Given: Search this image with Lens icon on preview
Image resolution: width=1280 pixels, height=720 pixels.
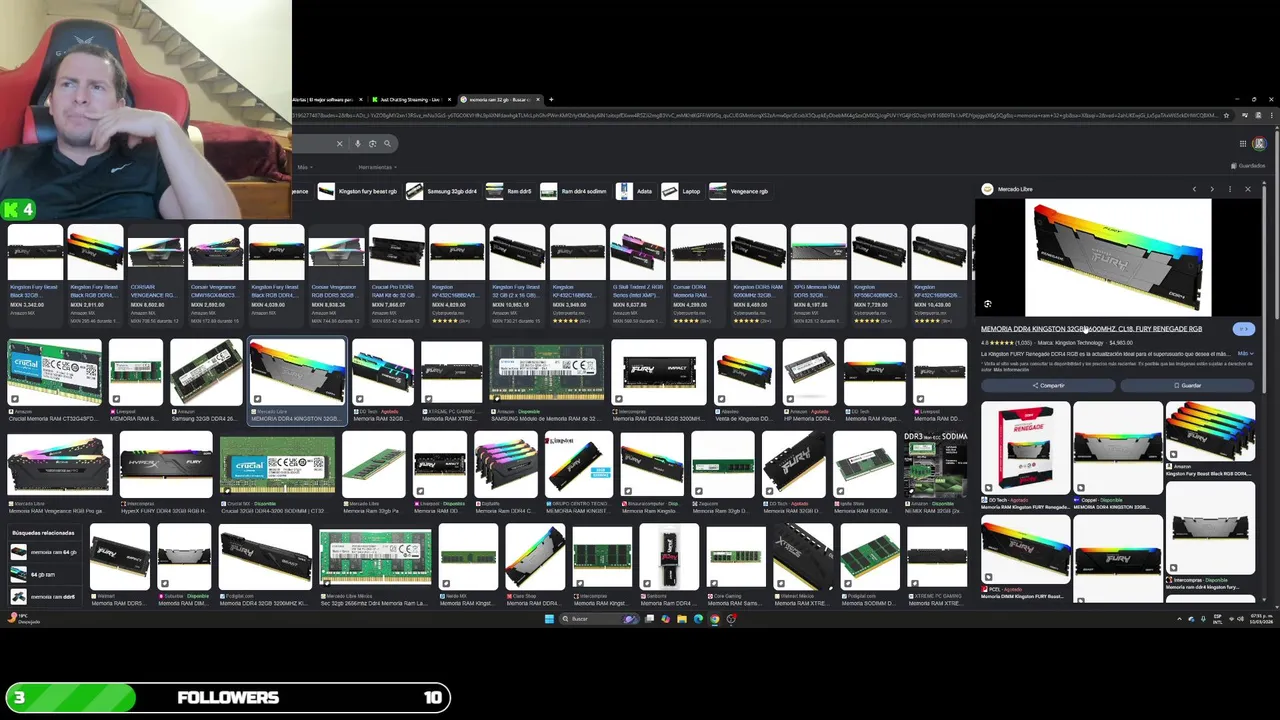Looking at the screenshot, I should click(x=987, y=304).
